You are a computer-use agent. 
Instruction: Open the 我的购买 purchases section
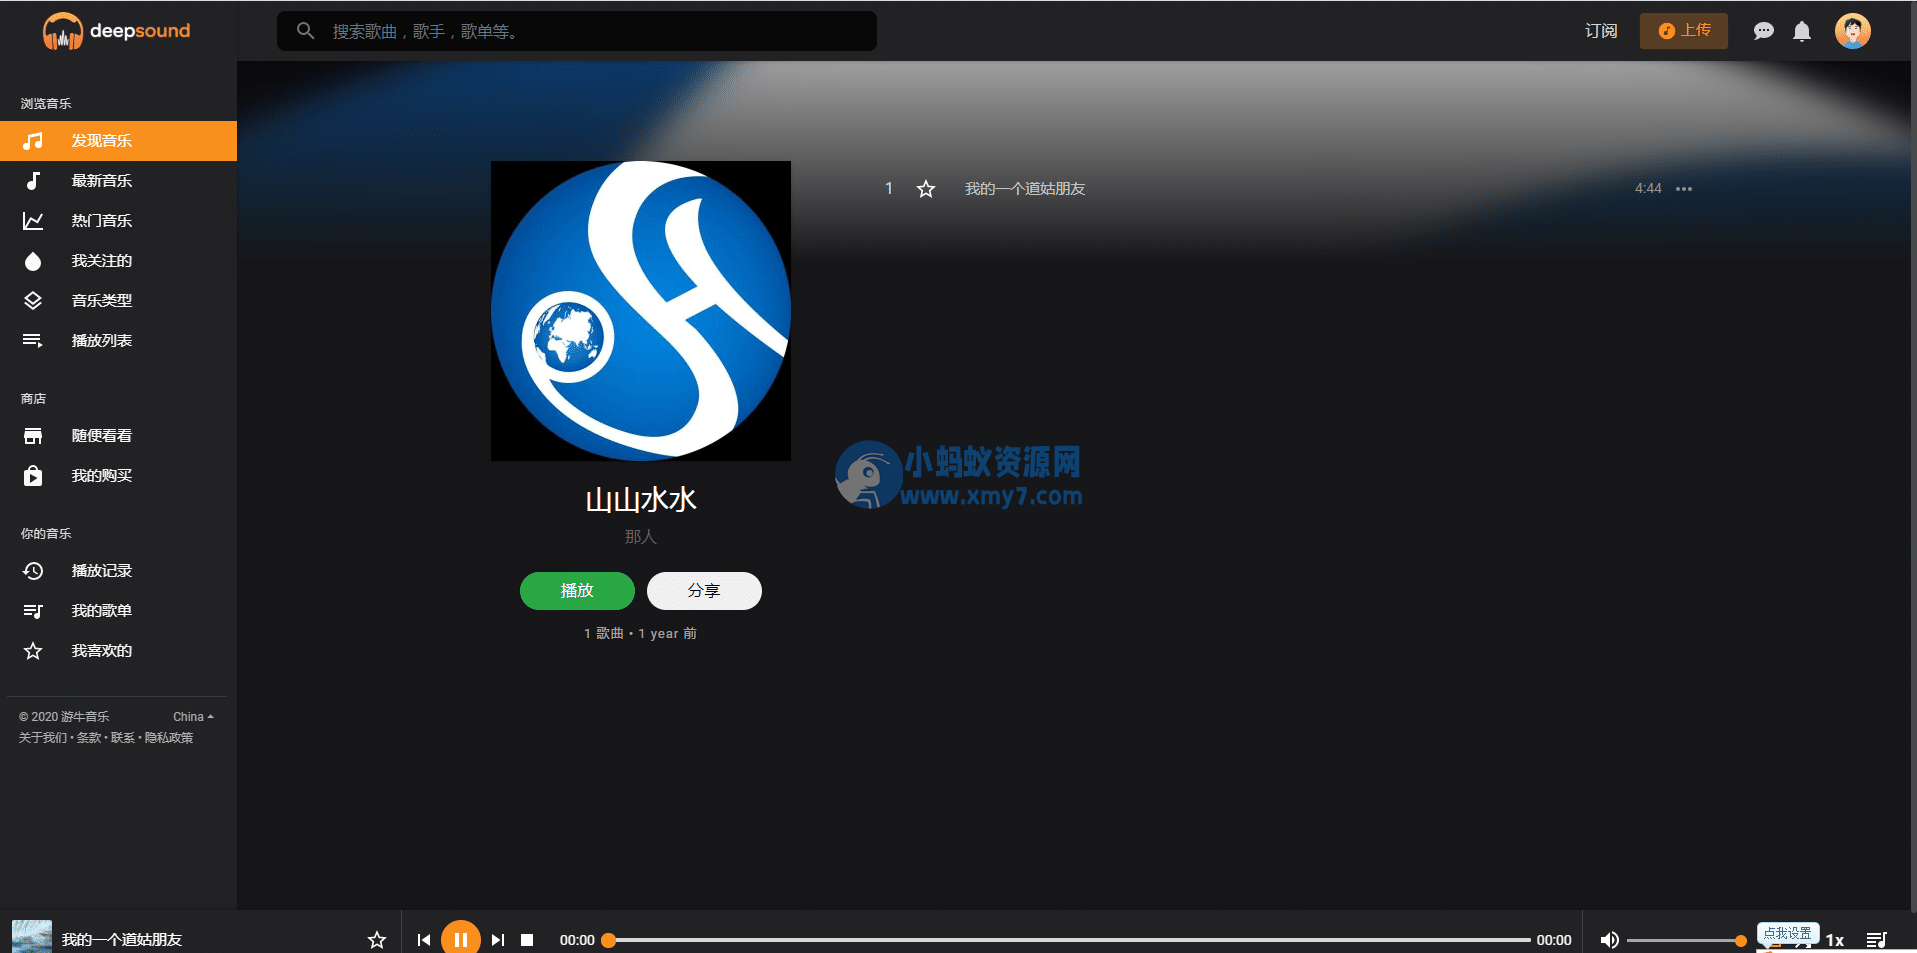pos(33,475)
